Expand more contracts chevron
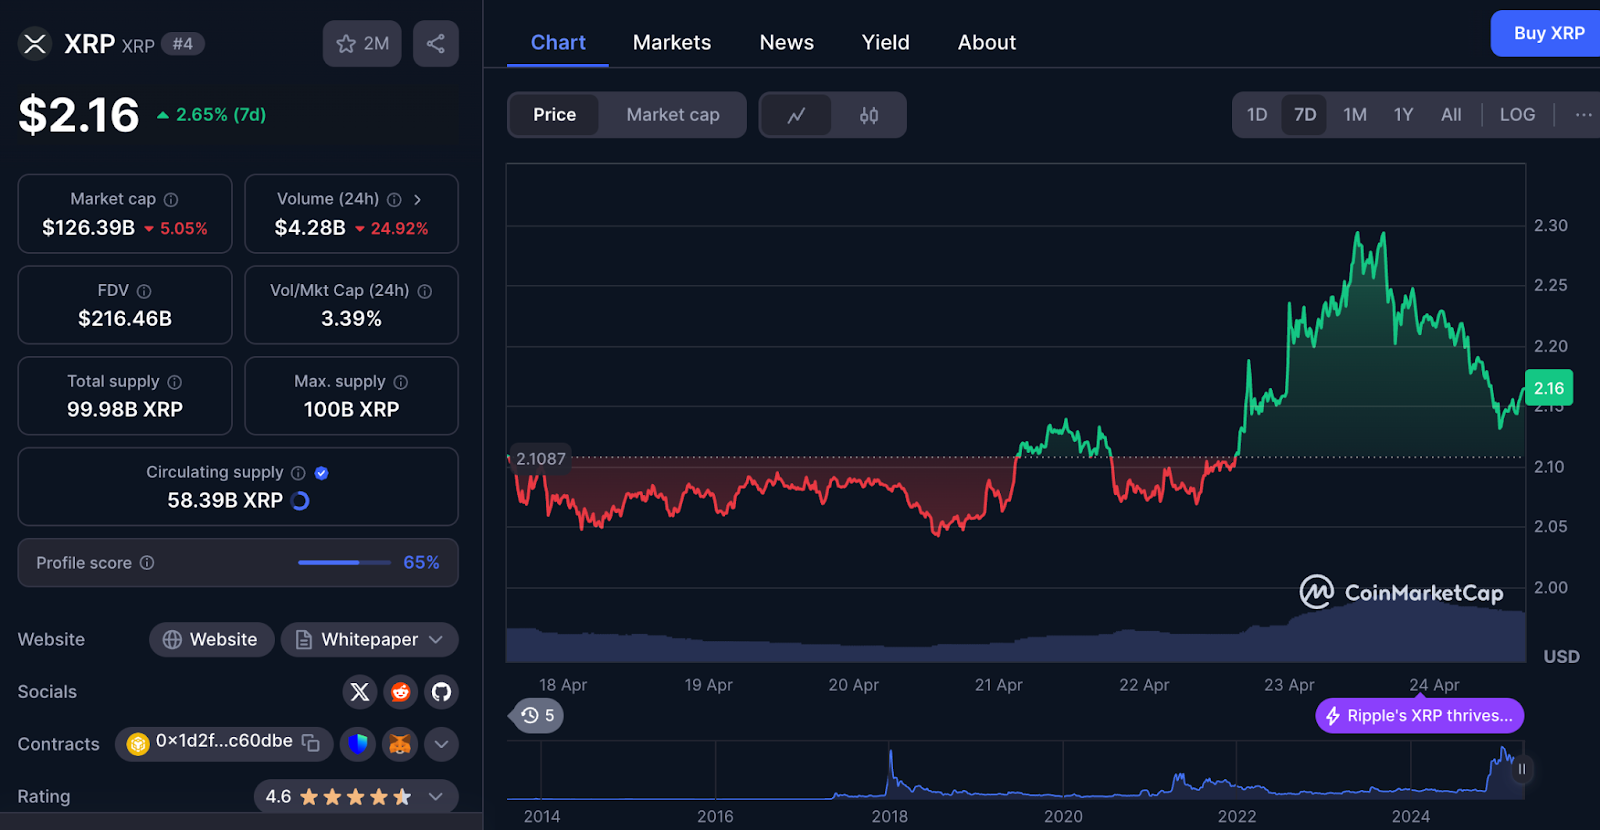The width and height of the screenshot is (1600, 830). pyautogui.click(x=441, y=744)
